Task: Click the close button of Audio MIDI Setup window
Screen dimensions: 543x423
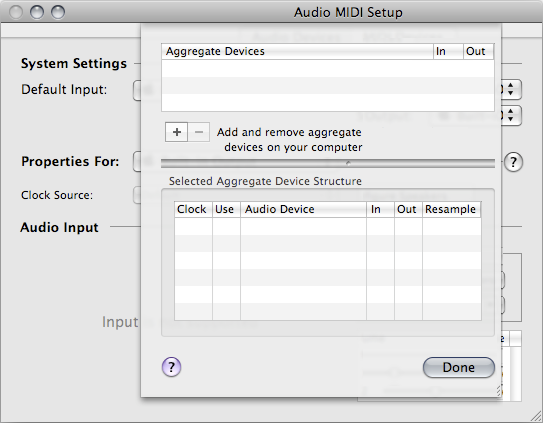Action: click(x=16, y=12)
